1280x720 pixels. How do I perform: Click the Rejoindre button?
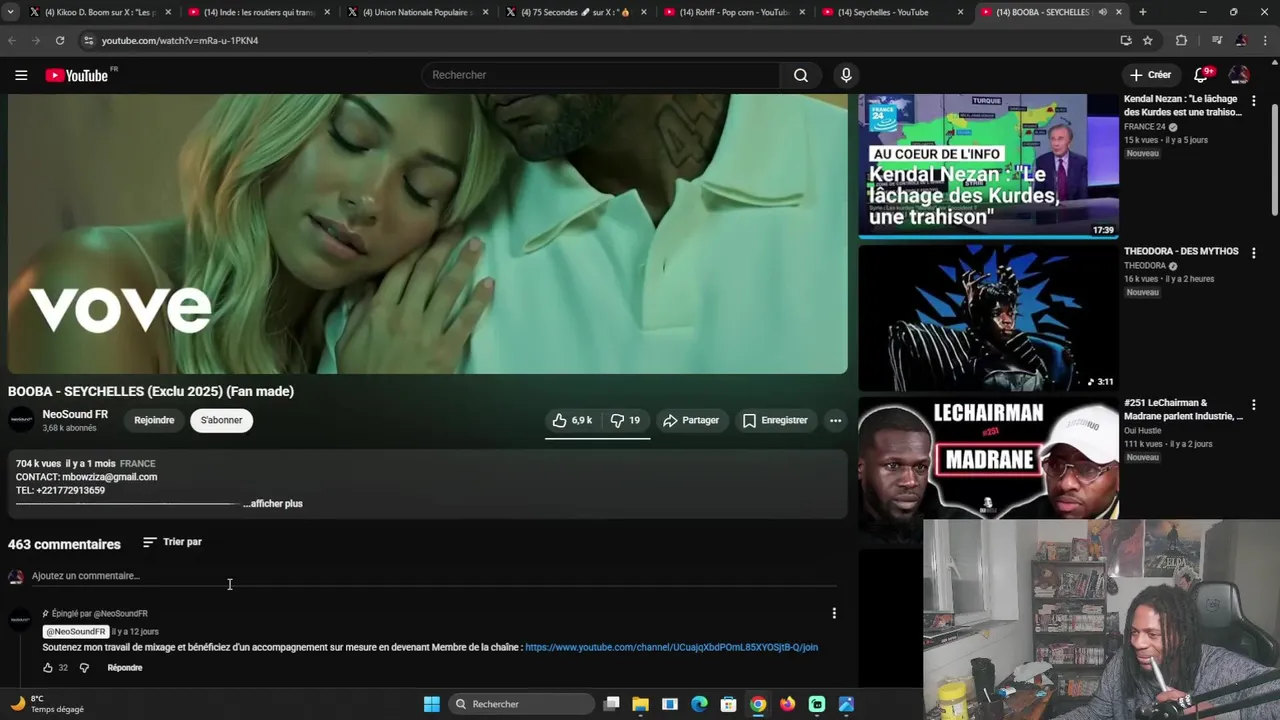tap(154, 420)
